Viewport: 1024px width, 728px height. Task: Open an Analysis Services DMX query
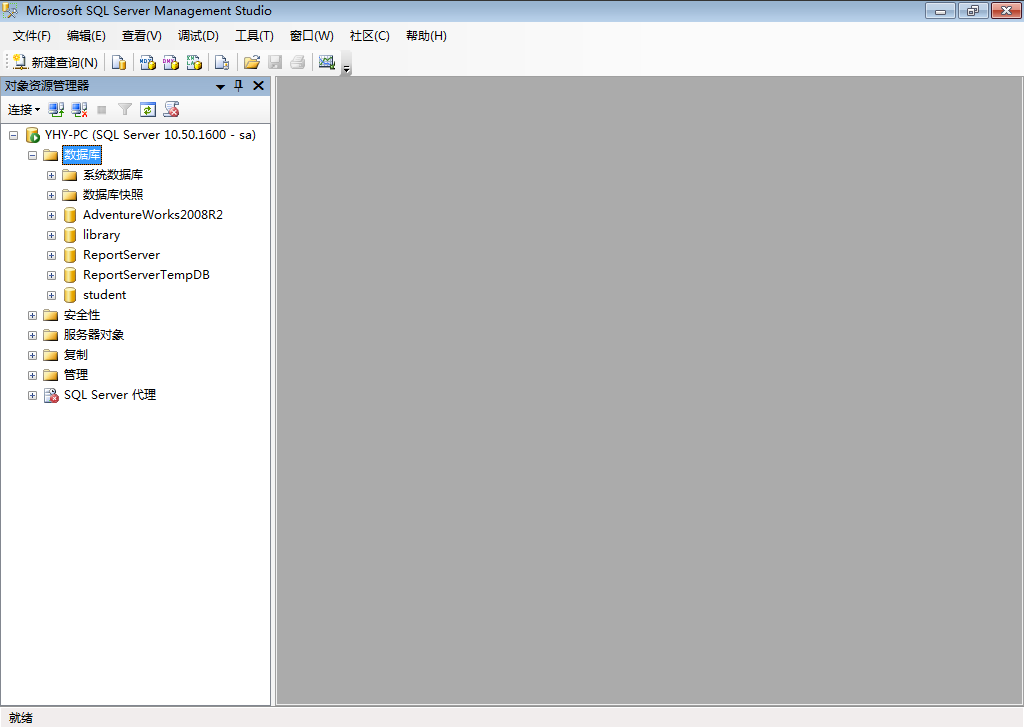pyautogui.click(x=171, y=62)
